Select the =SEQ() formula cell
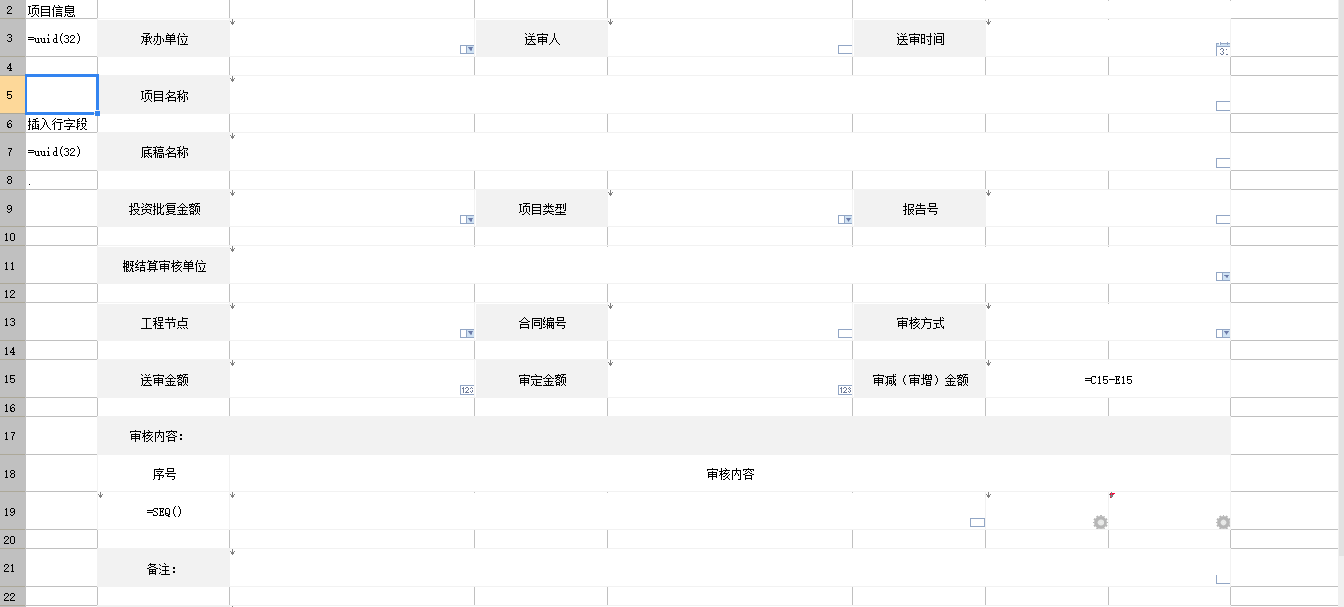This screenshot has width=1344, height=607. [164, 511]
